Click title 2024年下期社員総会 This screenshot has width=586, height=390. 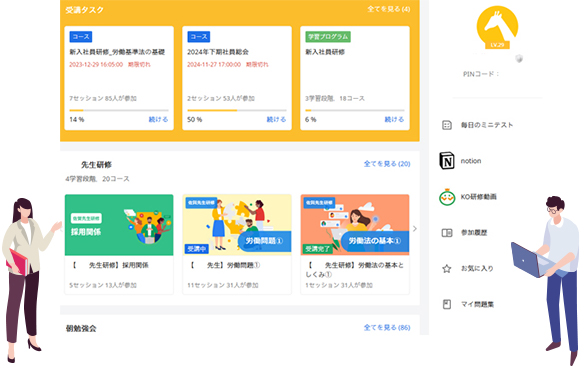click(218, 52)
